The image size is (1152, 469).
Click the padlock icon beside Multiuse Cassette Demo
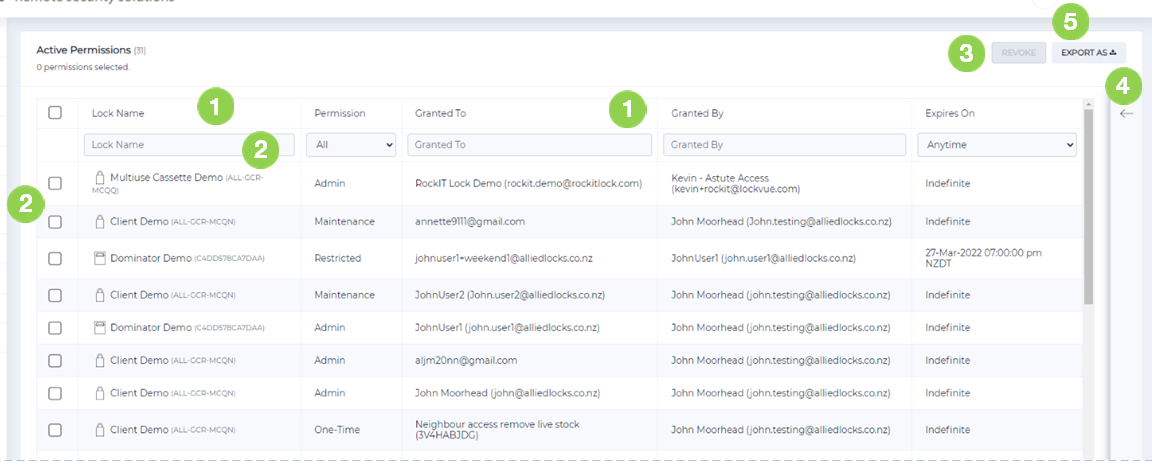pos(101,177)
